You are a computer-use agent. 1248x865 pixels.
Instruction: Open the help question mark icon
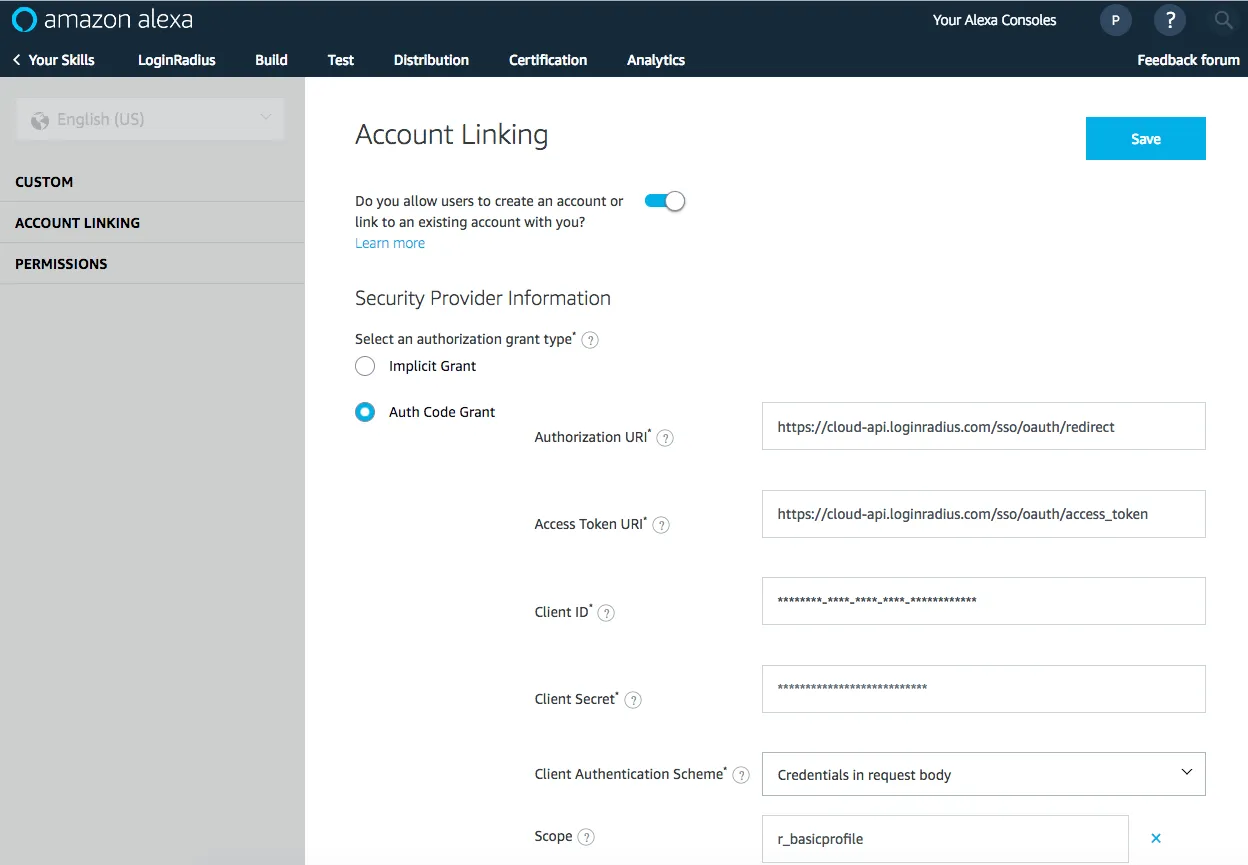1170,20
